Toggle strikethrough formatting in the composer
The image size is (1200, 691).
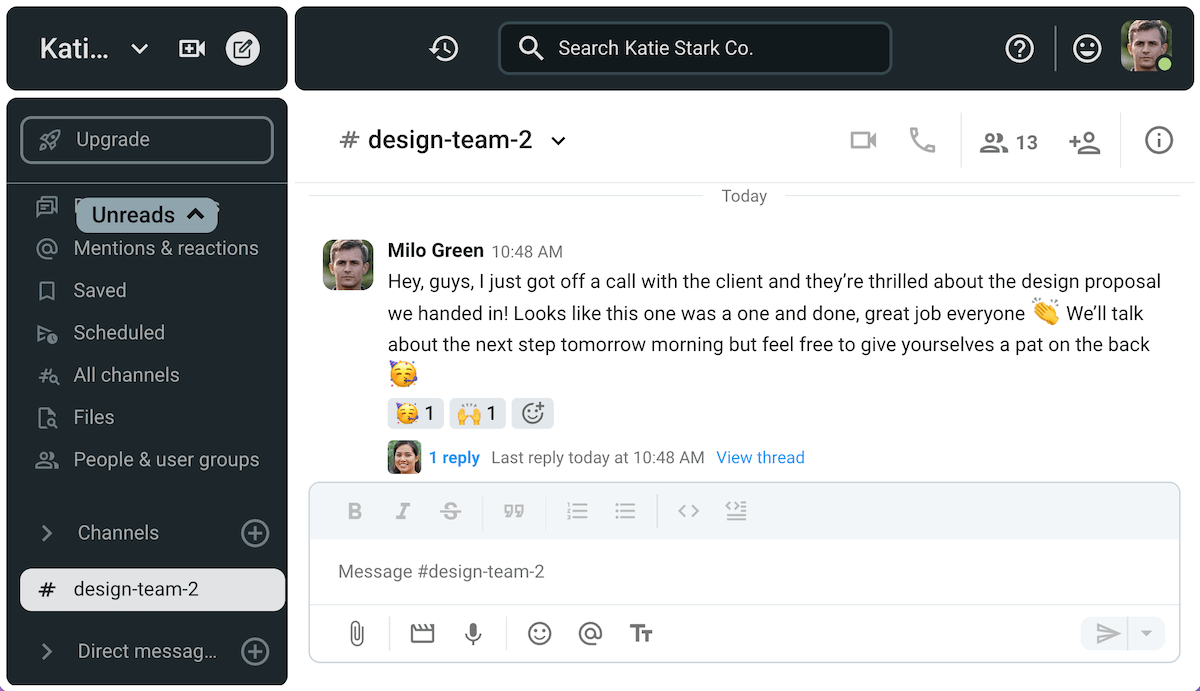coord(451,511)
